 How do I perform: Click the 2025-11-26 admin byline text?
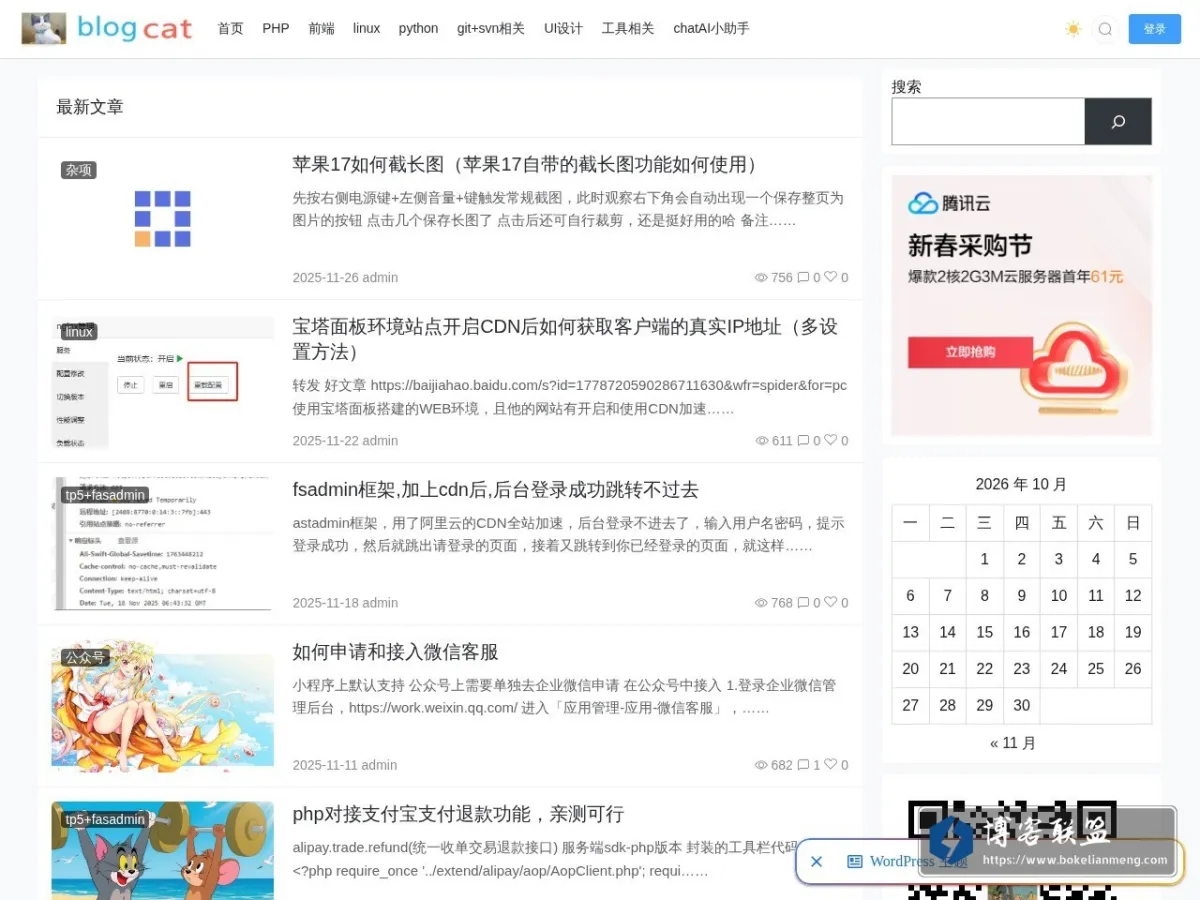pos(345,278)
